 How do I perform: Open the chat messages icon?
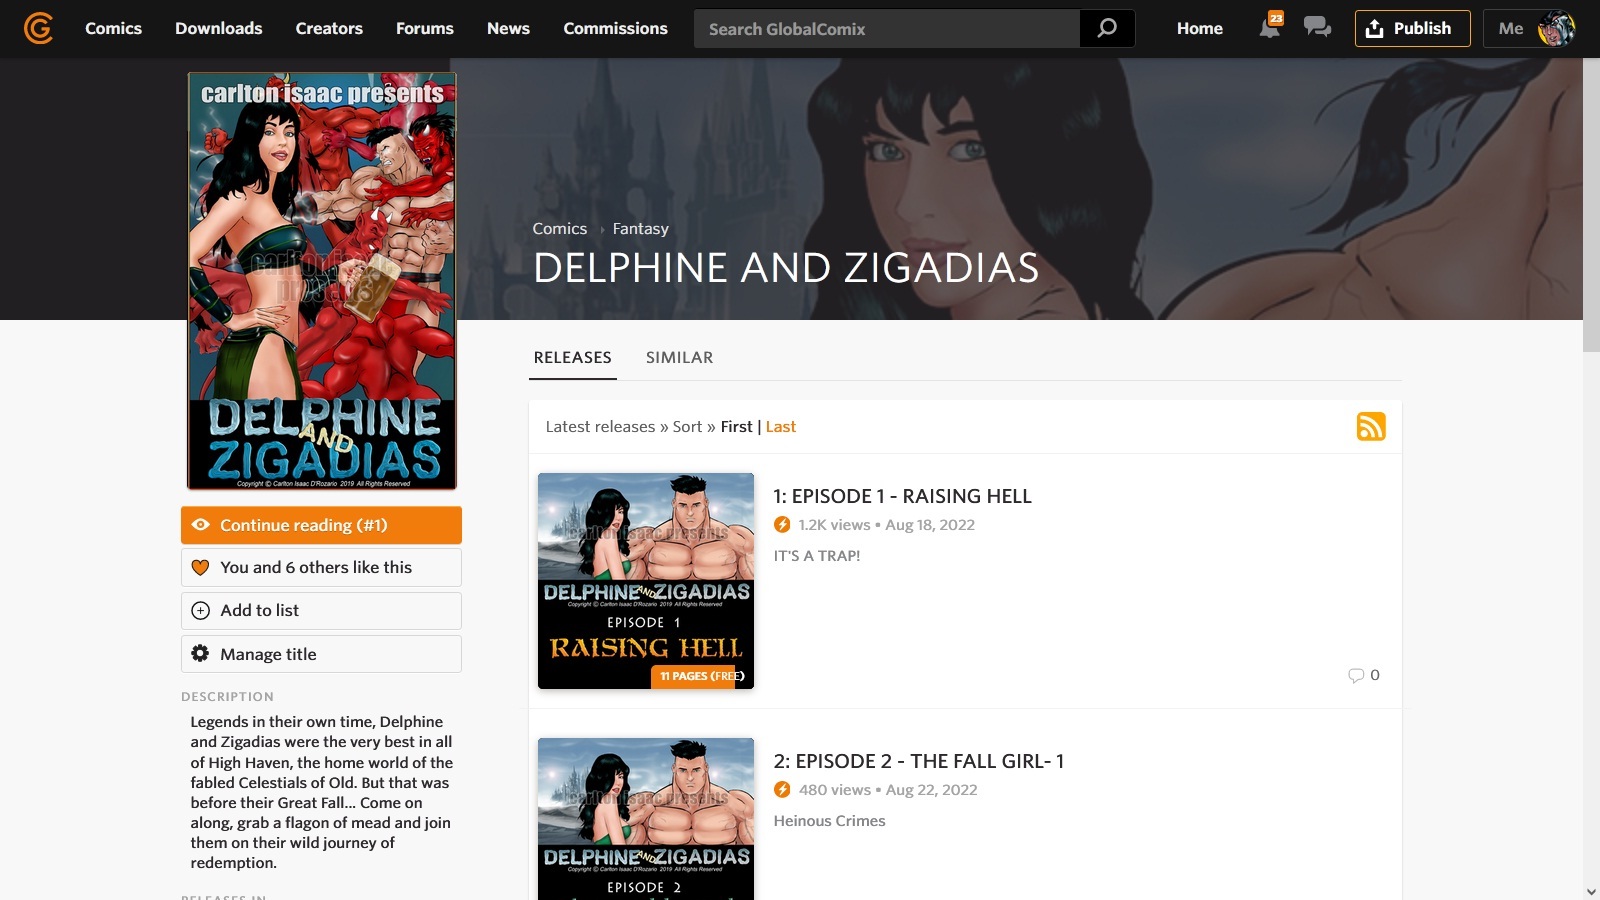(x=1317, y=28)
